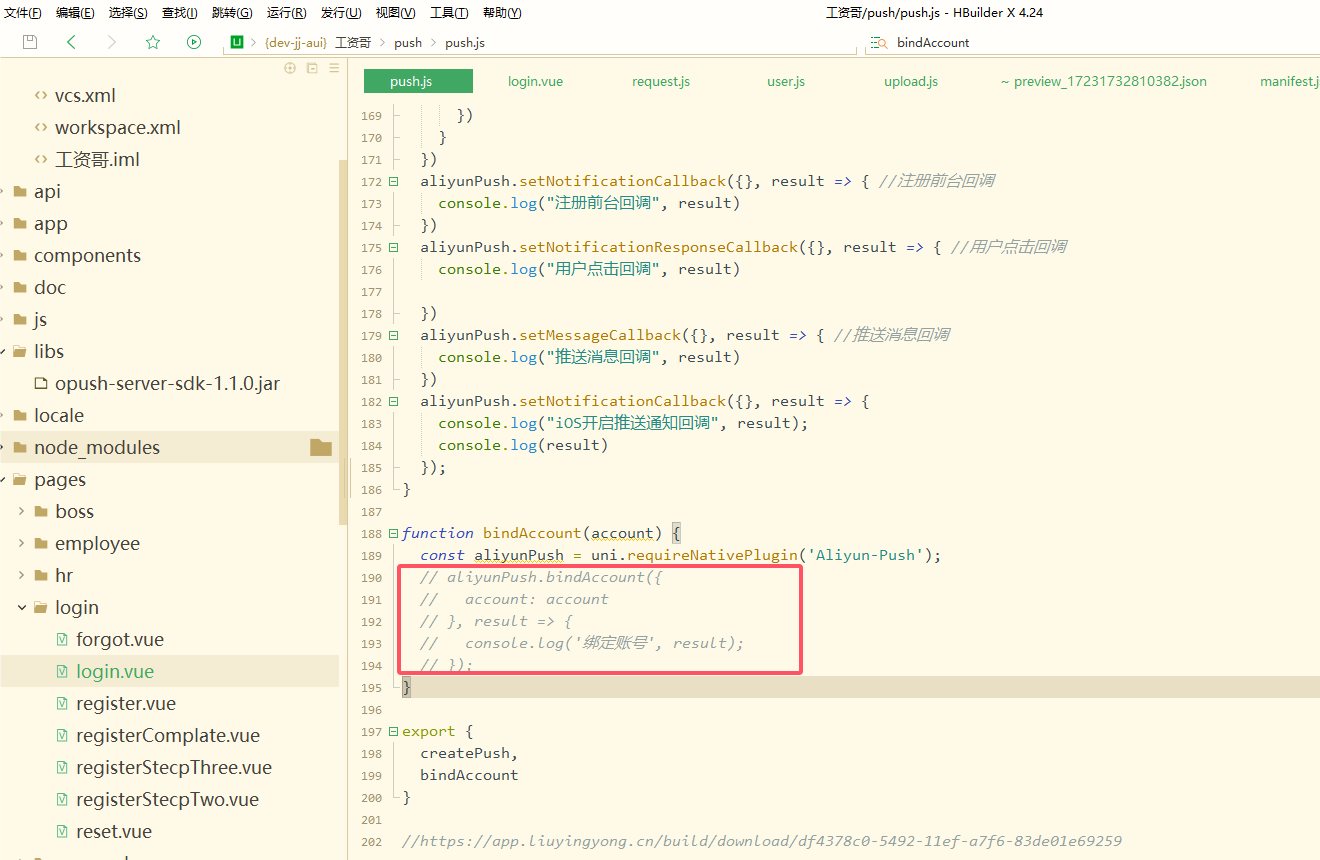
Task: Open the 发行(U) menu
Action: 341,13
